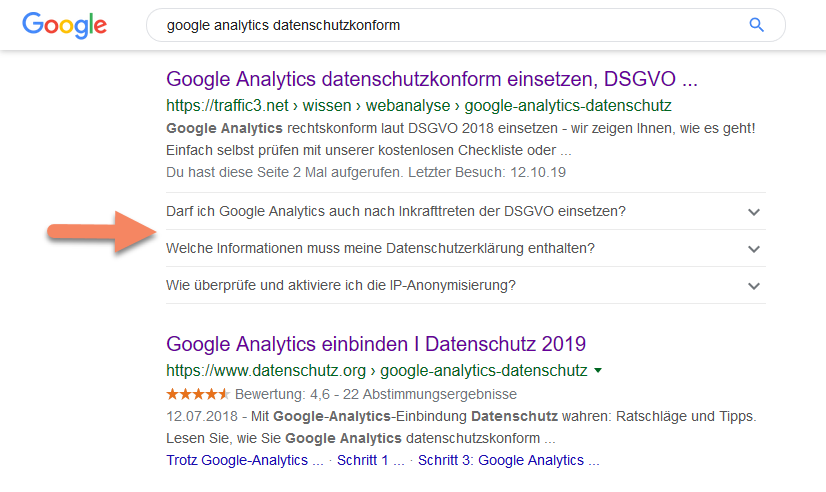Click the traffic3.net green URL breadcrumb
826x492 pixels.
418,105
